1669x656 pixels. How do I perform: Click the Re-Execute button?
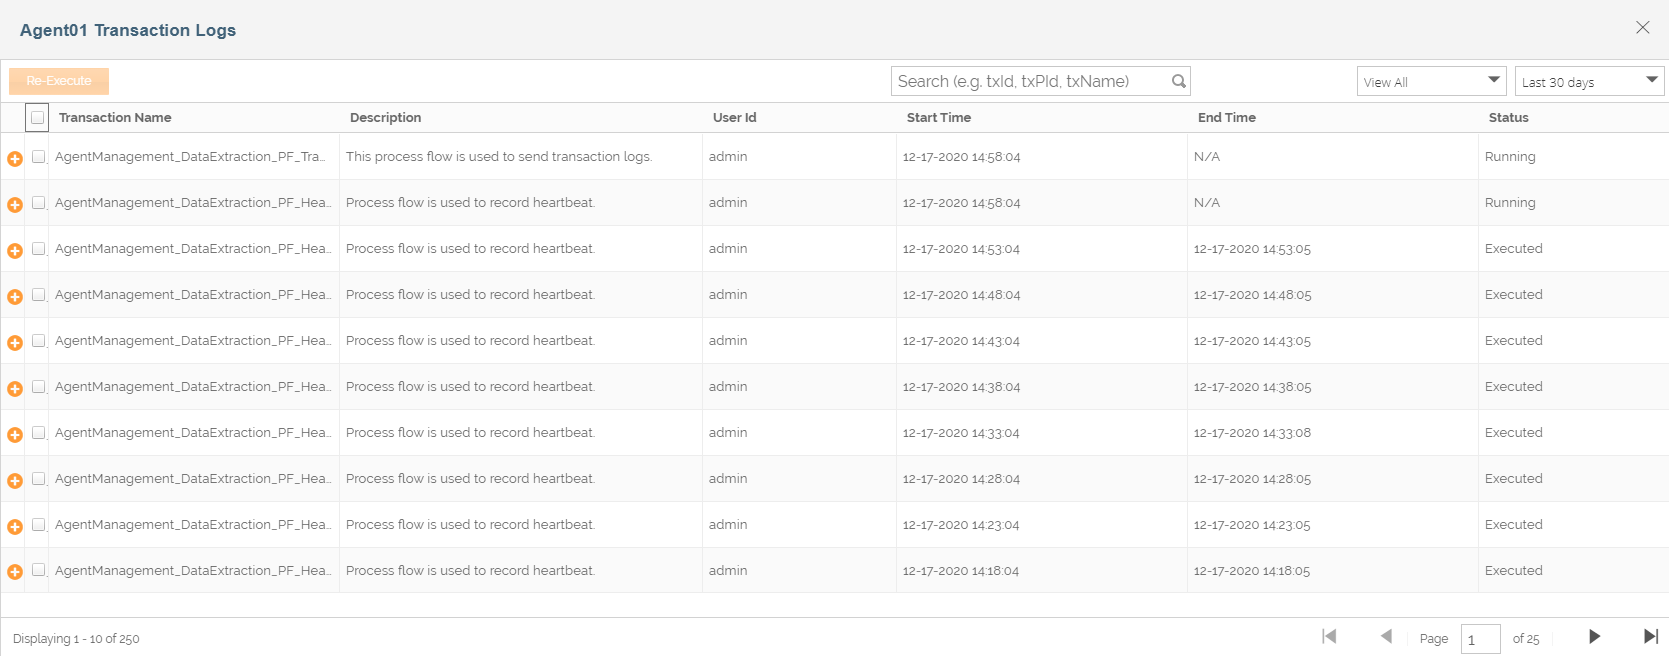(x=59, y=81)
